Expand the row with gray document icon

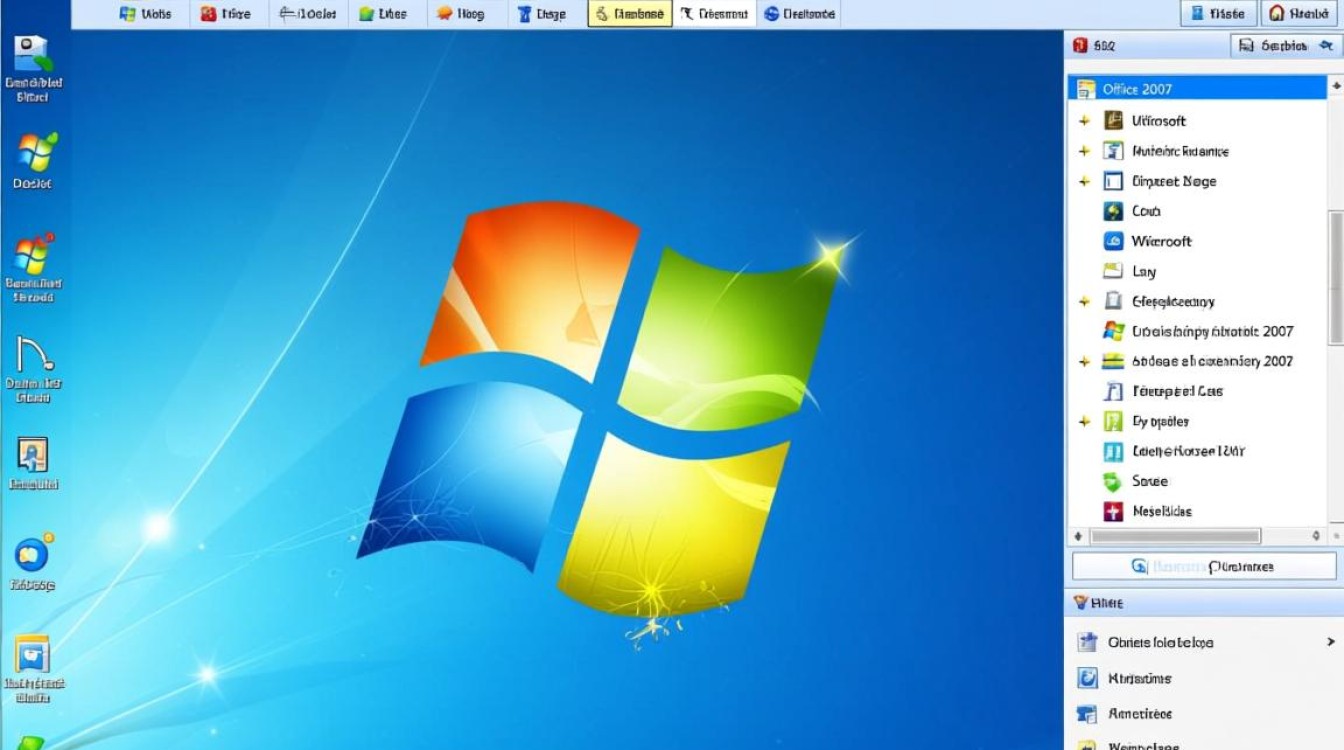pos(1084,301)
